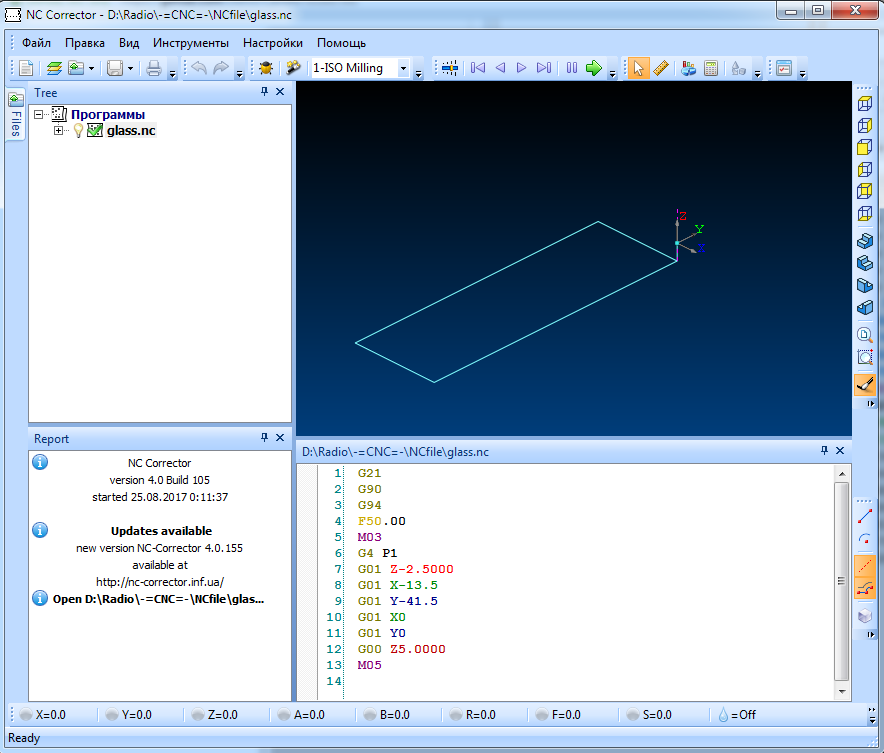Open the Файл menu
The height and width of the screenshot is (753, 884).
[36, 43]
